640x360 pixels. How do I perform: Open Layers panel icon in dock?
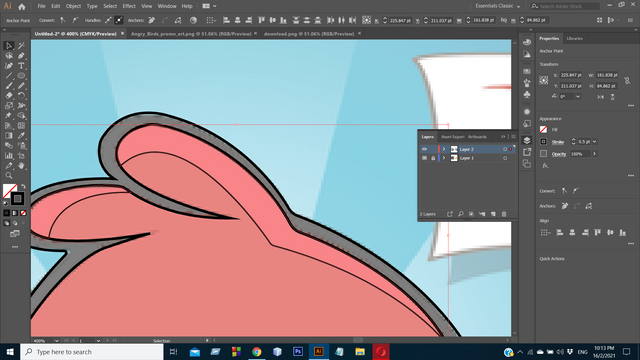(527, 140)
